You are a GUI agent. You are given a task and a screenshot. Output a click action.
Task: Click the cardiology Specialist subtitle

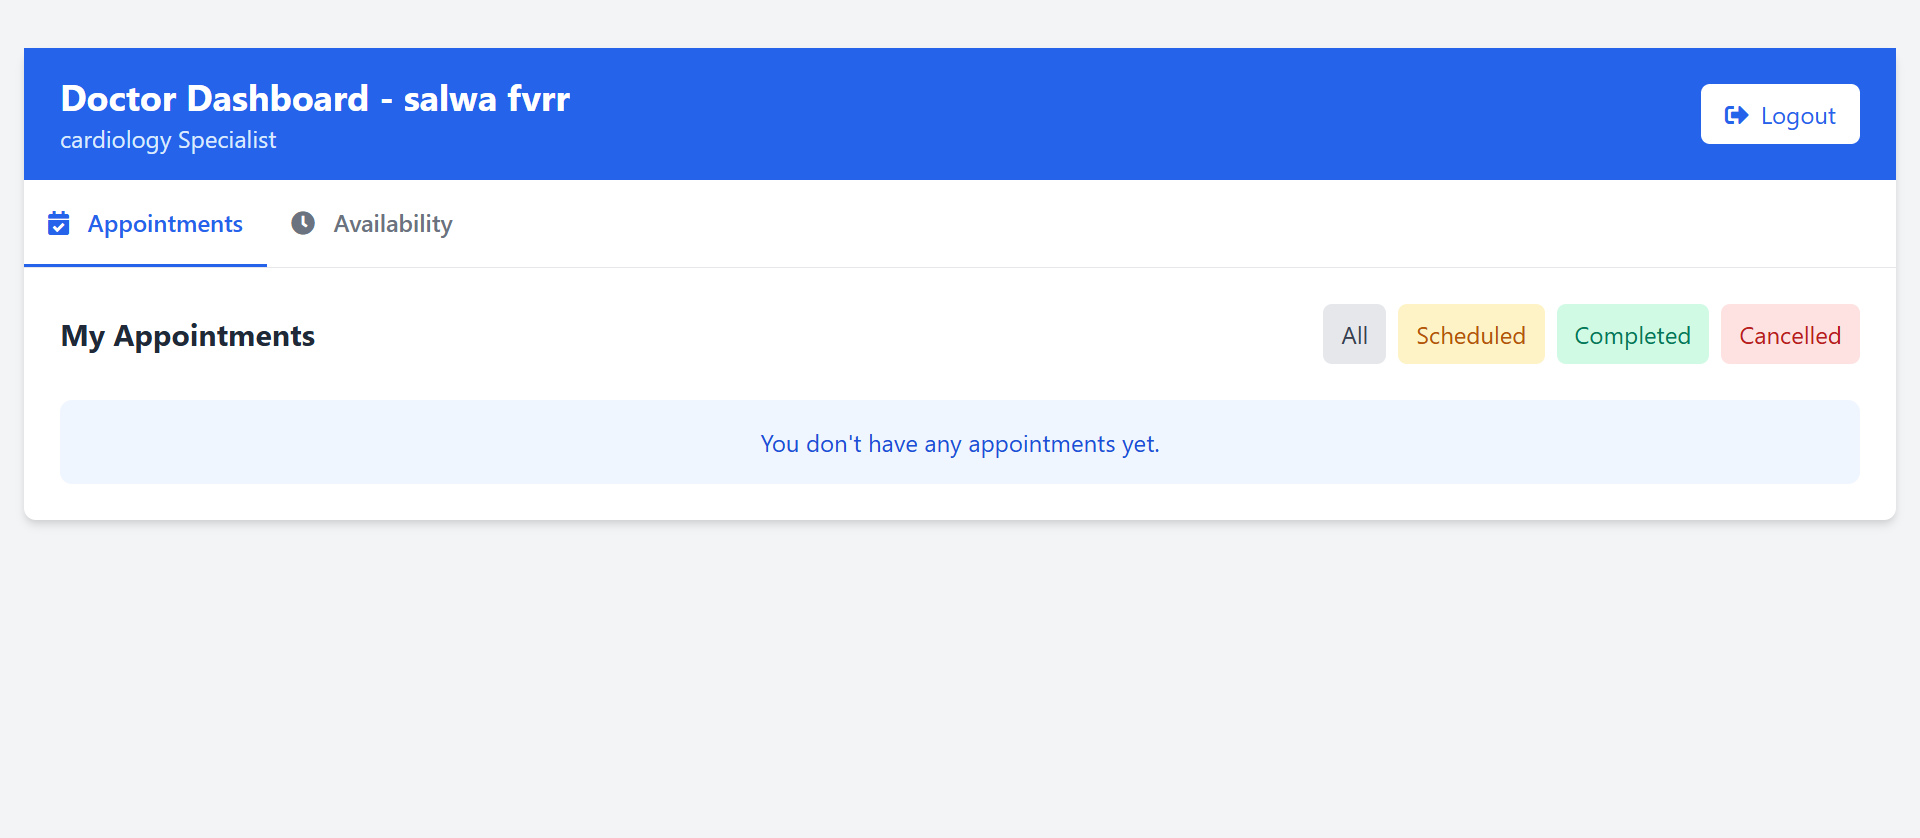point(168,140)
